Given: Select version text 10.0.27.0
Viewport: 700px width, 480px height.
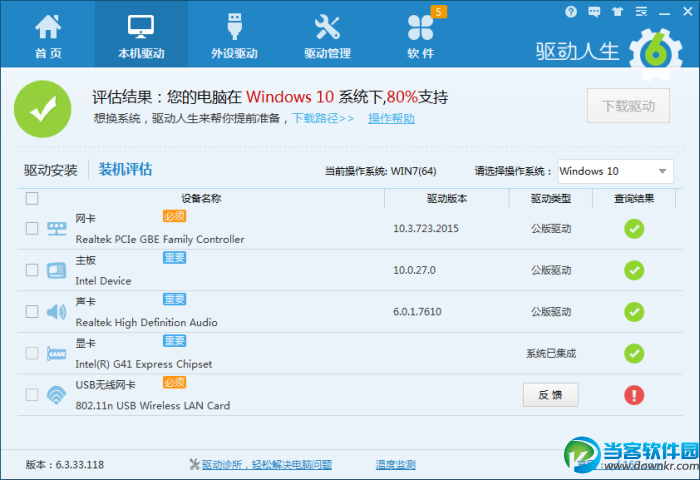Looking at the screenshot, I should [414, 270].
